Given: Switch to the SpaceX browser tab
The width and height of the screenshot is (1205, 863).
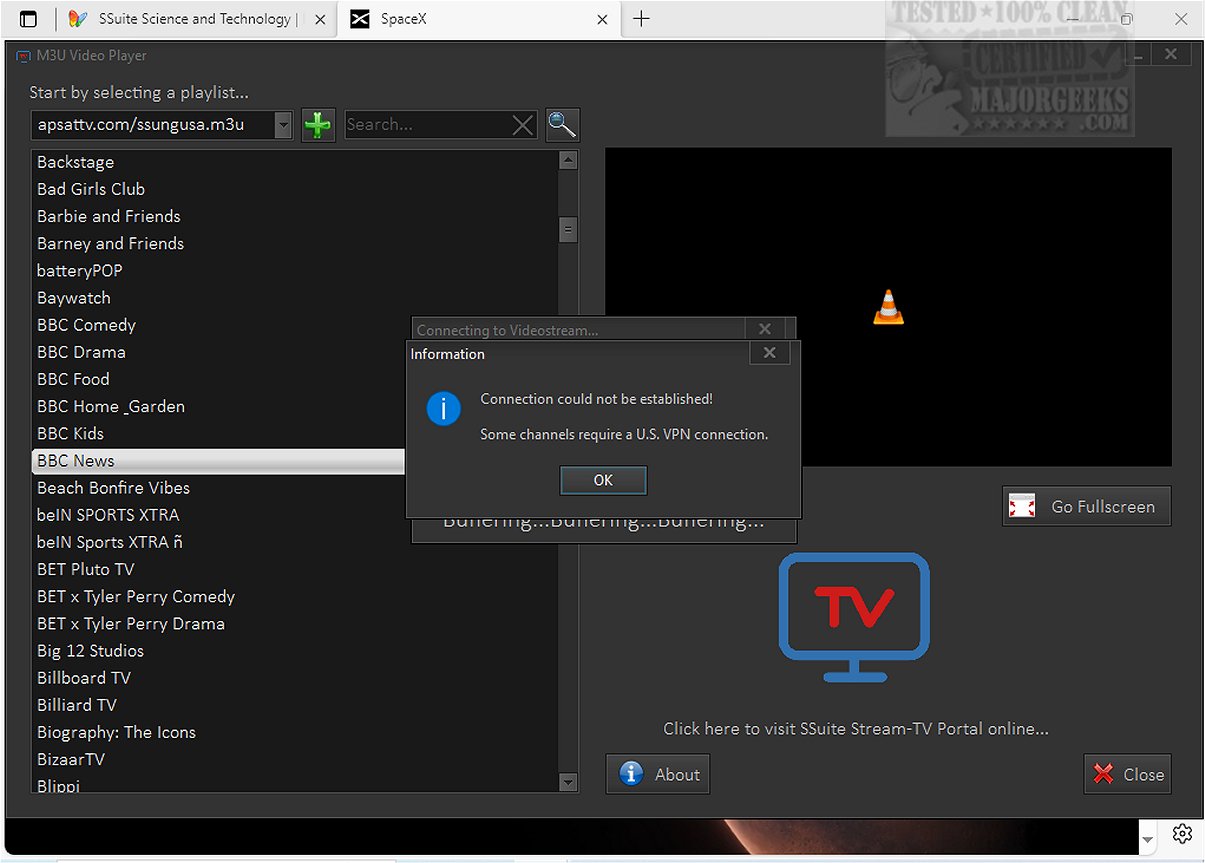Looking at the screenshot, I should click(470, 19).
